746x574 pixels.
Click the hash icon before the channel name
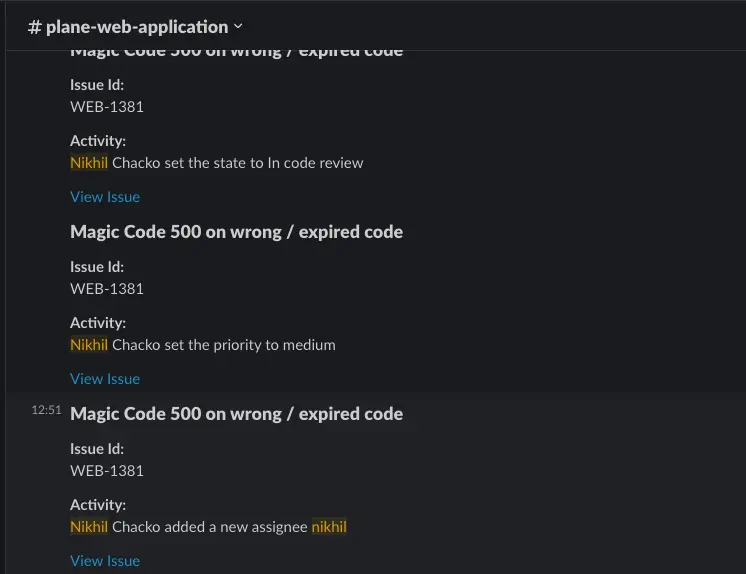click(35, 27)
